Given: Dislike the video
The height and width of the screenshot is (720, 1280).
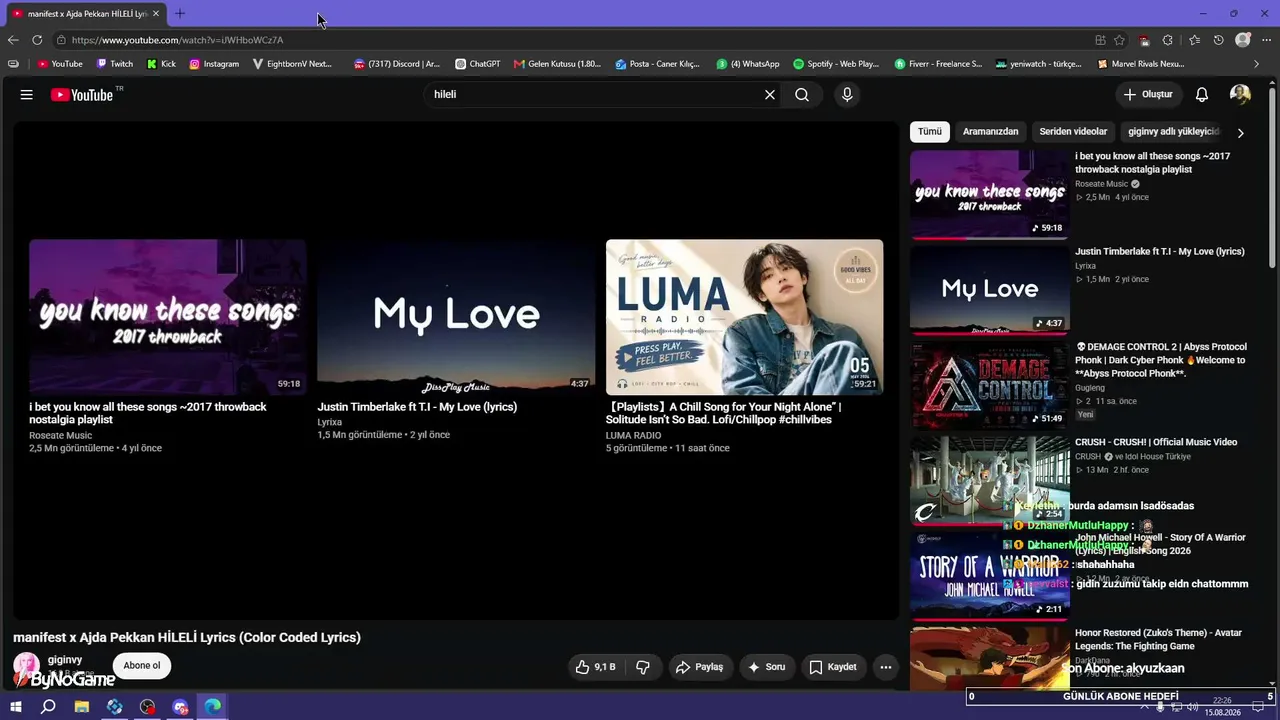Looking at the screenshot, I should tap(643, 667).
